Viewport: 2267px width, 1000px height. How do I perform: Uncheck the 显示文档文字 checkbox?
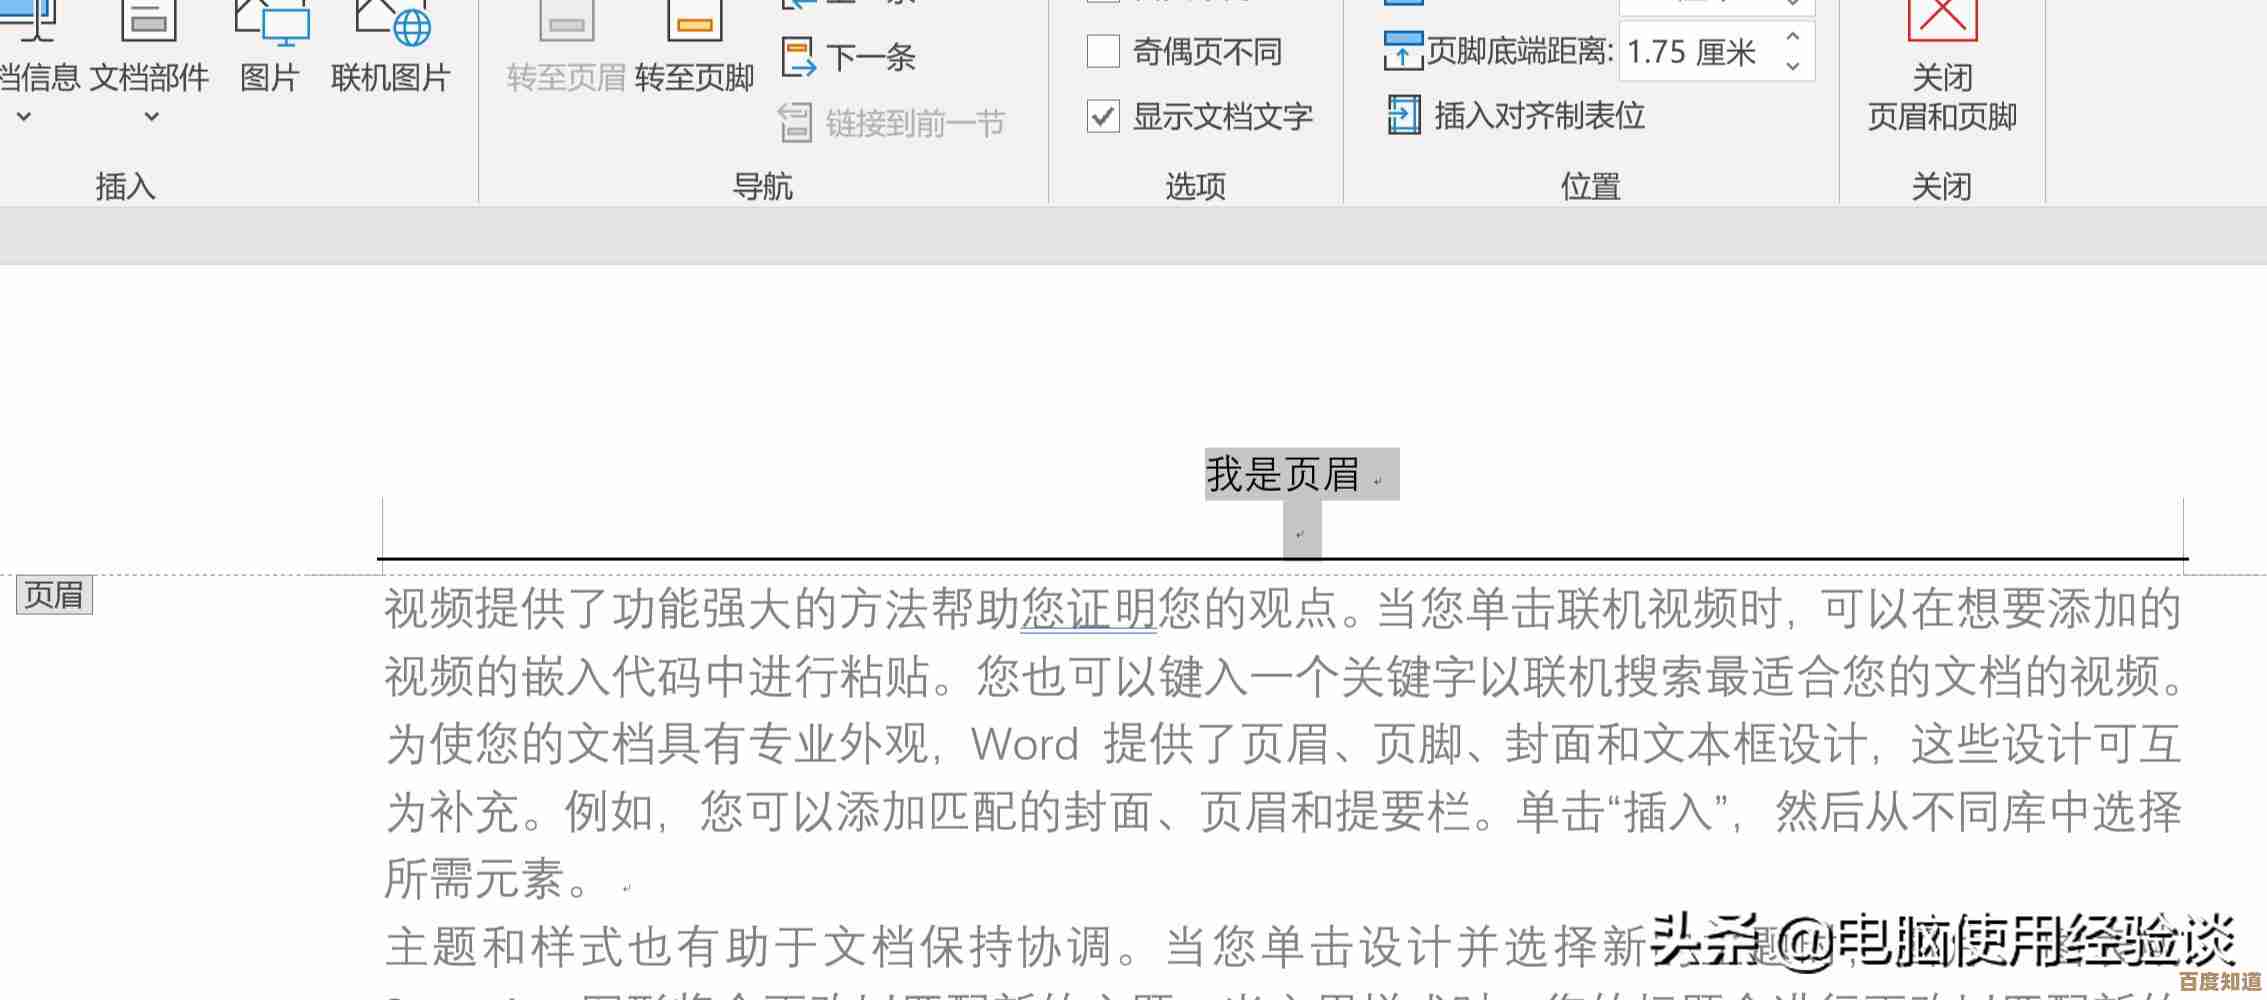[x=1103, y=117]
